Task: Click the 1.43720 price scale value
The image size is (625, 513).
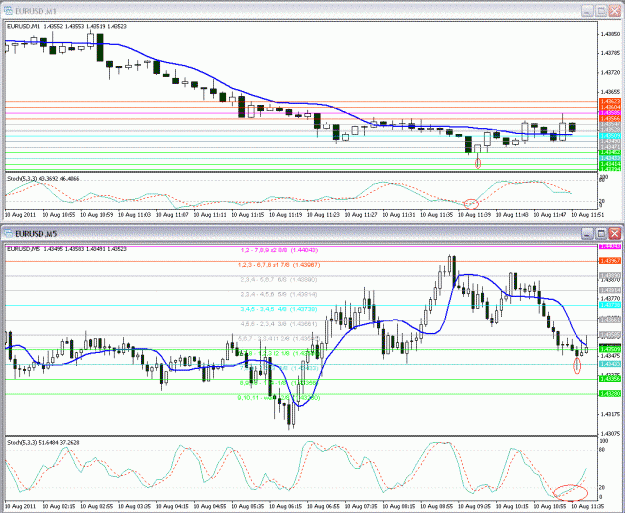Action: pos(610,73)
